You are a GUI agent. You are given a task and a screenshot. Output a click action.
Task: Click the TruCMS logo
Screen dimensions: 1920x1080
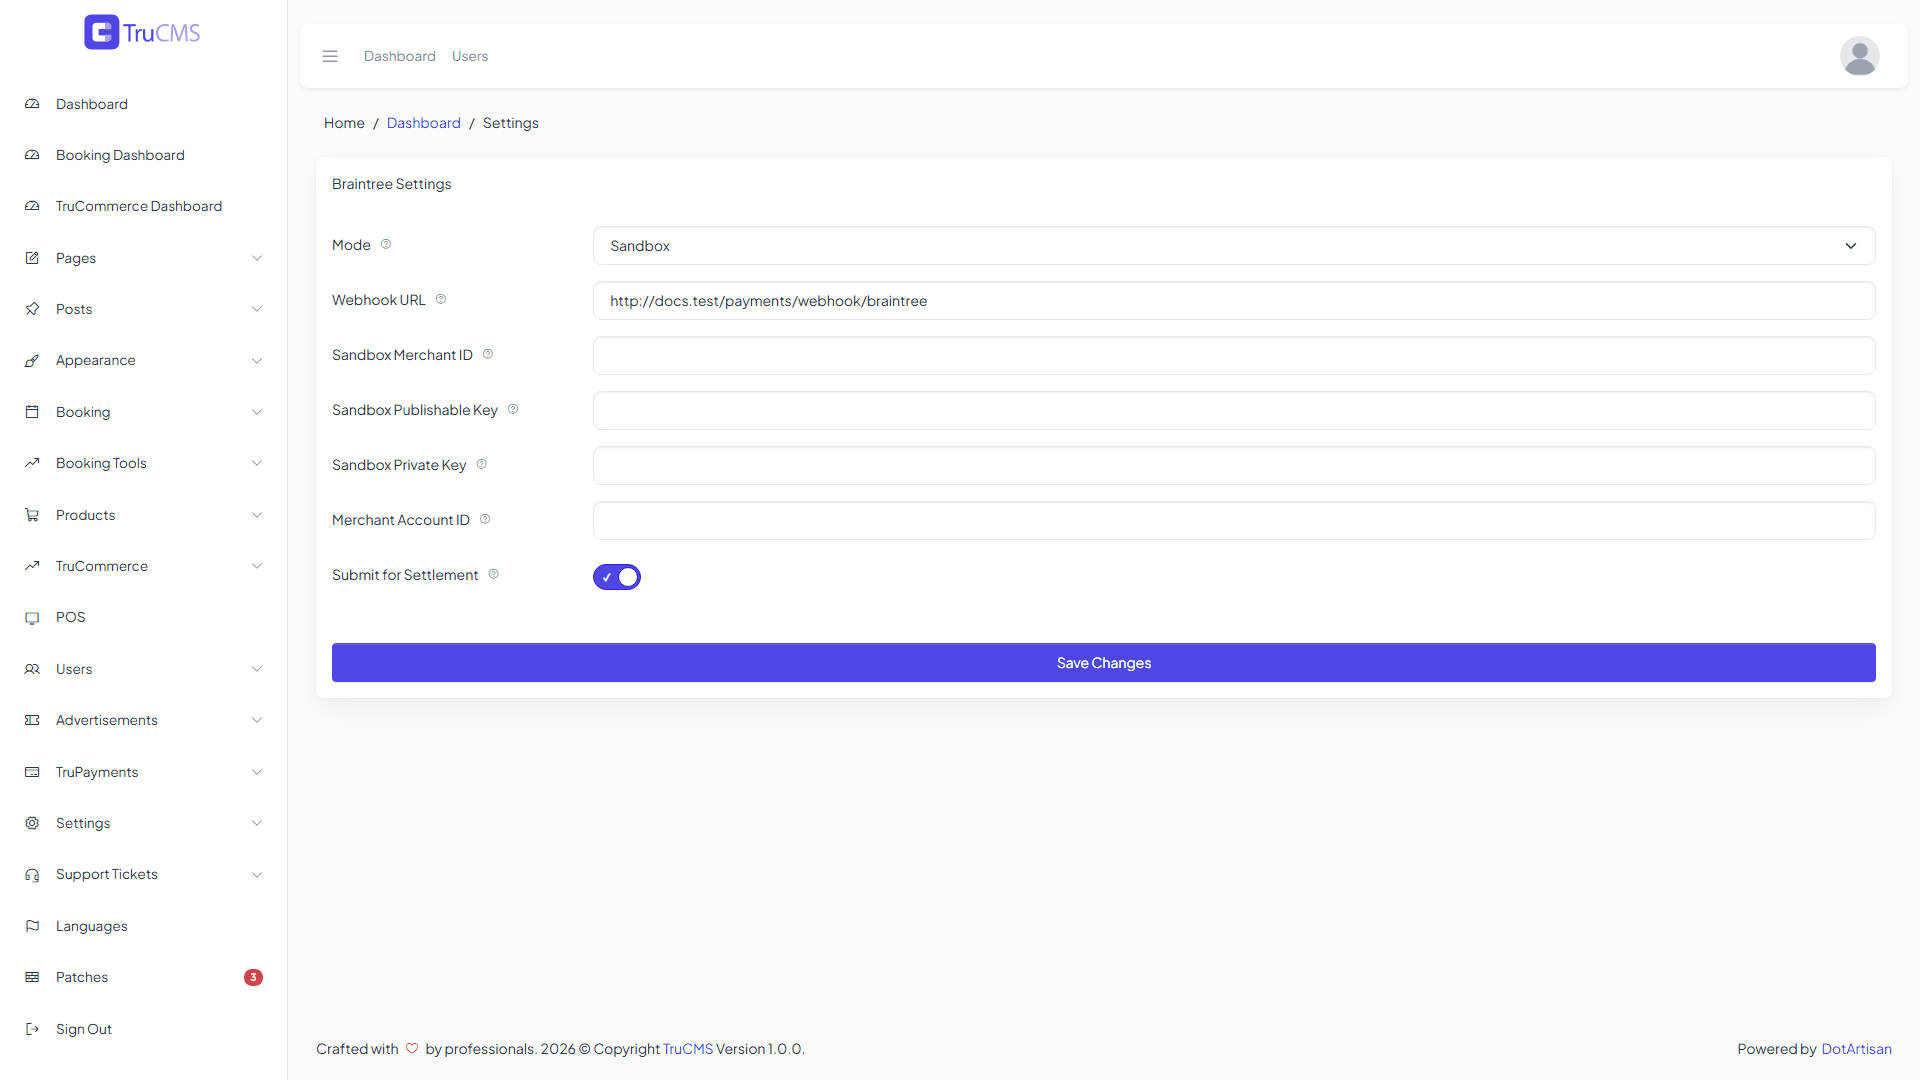(x=142, y=32)
